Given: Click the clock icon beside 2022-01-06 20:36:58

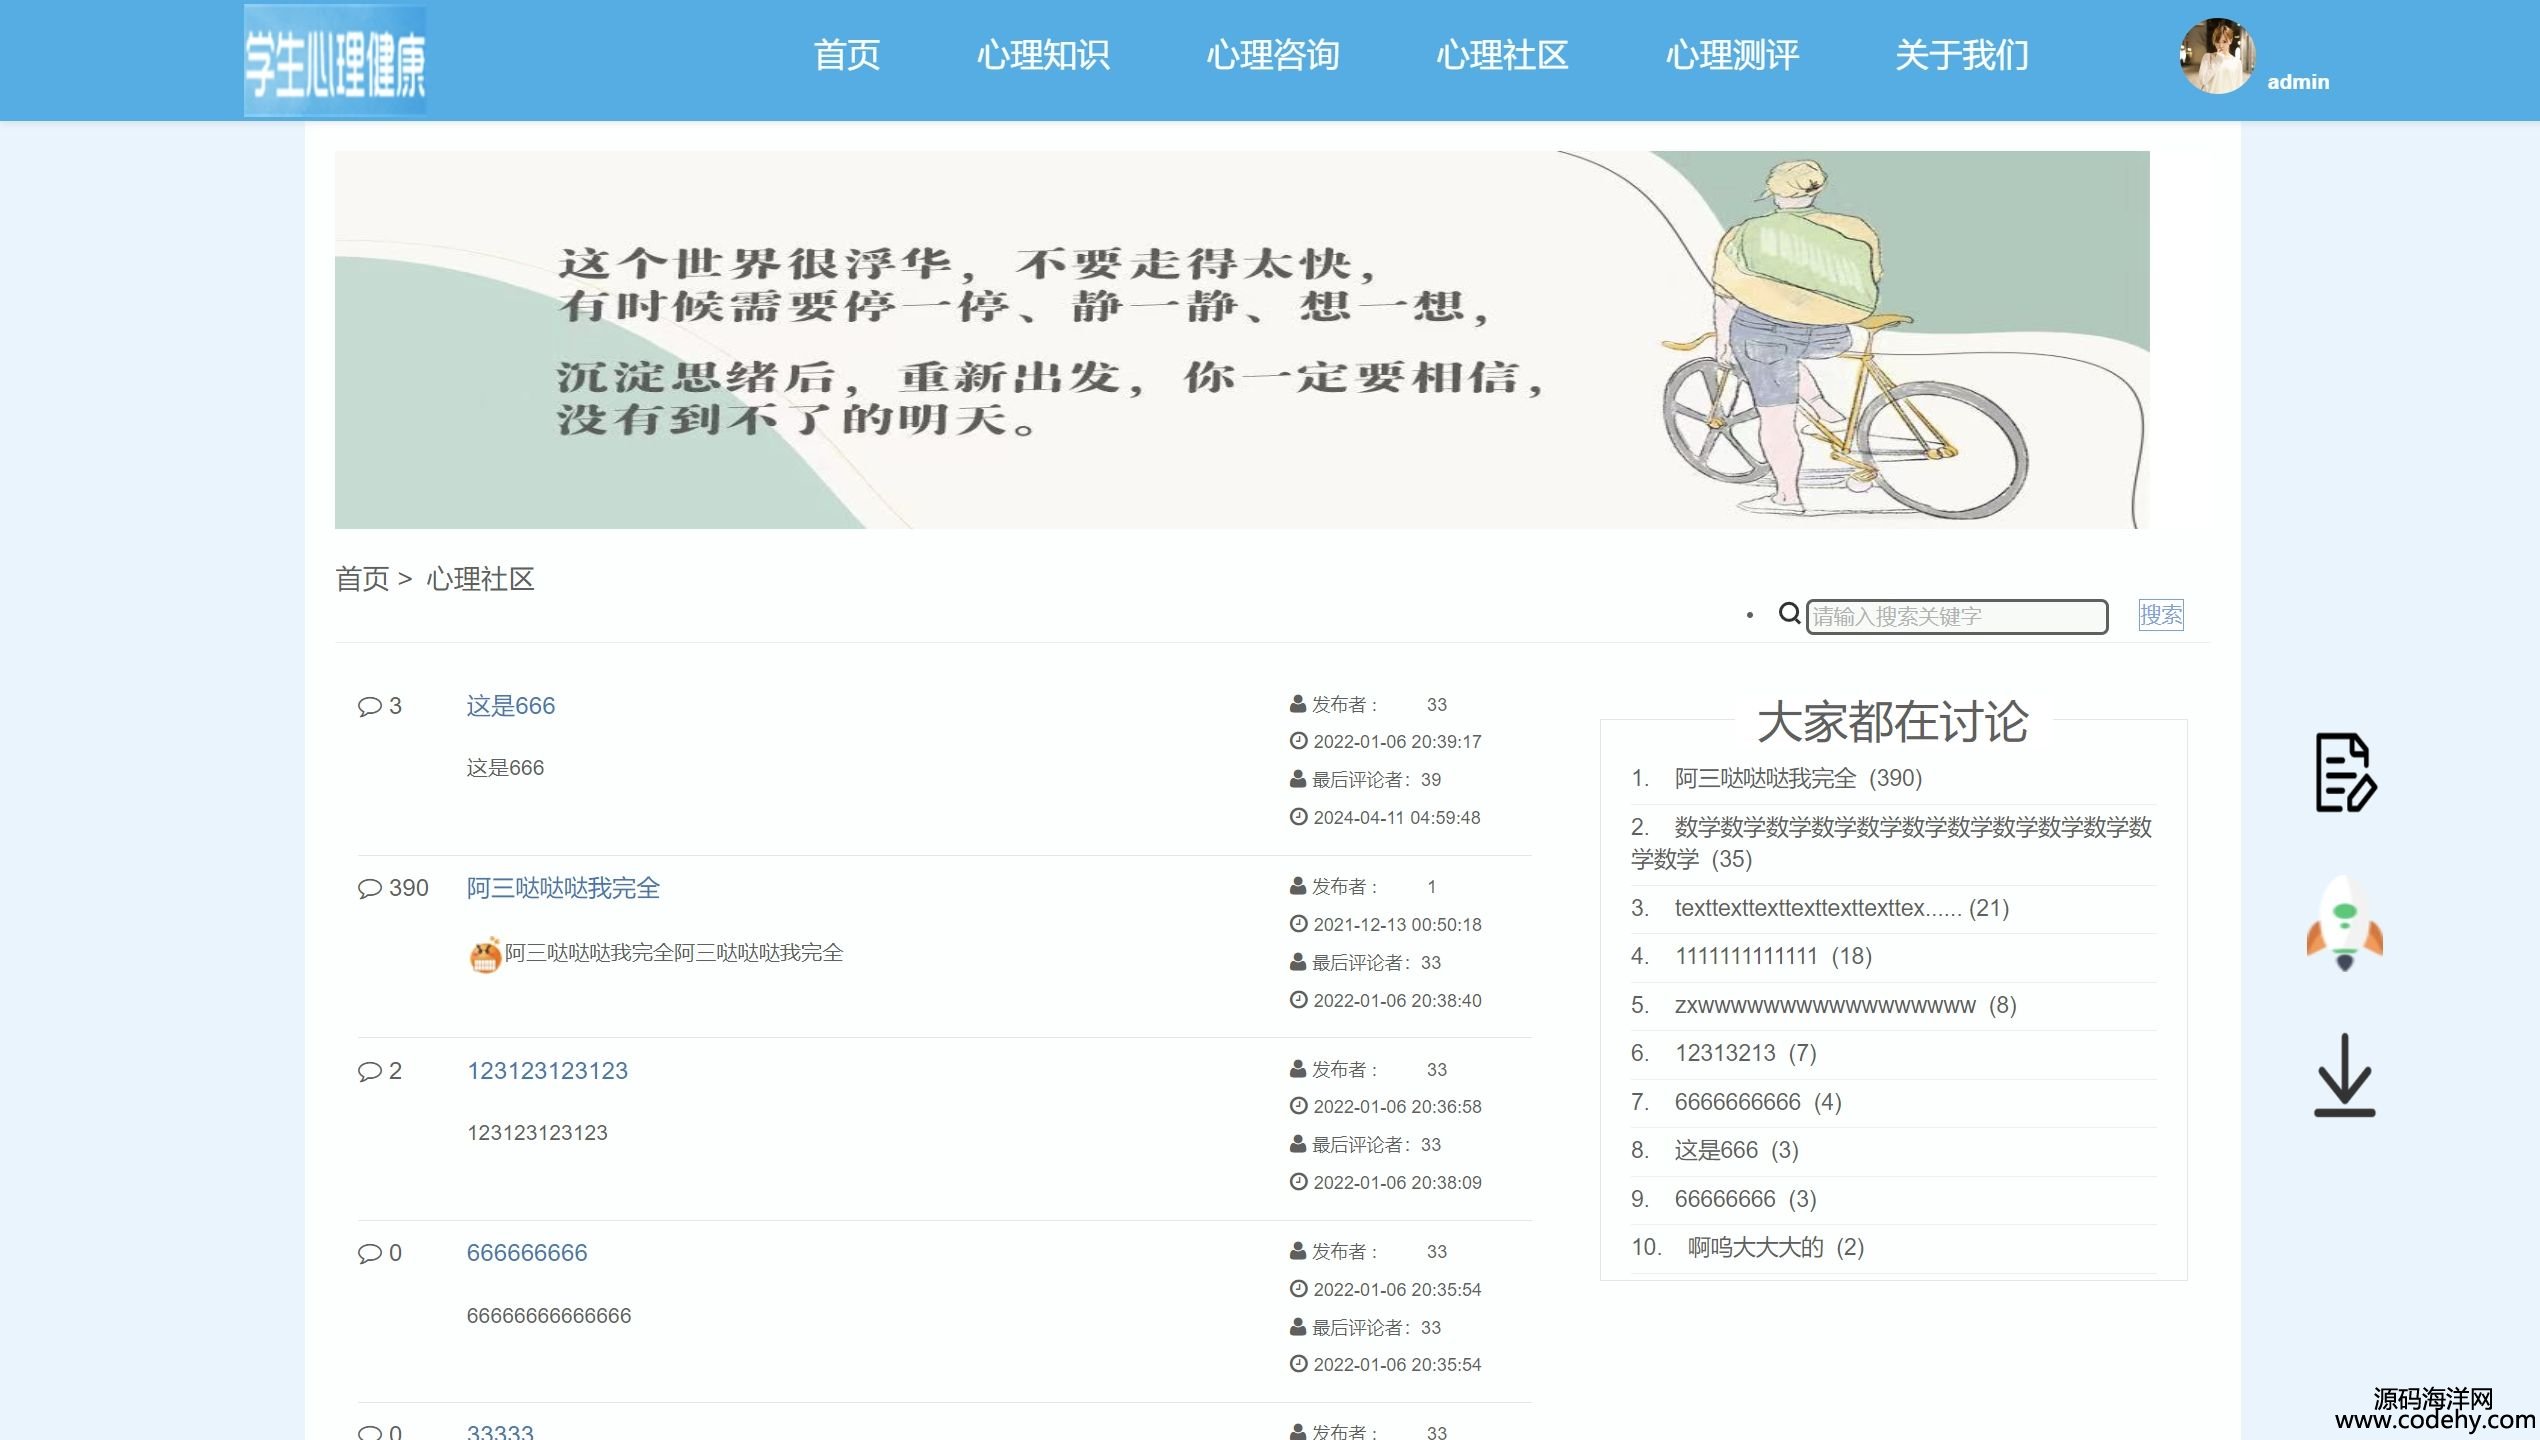Looking at the screenshot, I should (1298, 1106).
